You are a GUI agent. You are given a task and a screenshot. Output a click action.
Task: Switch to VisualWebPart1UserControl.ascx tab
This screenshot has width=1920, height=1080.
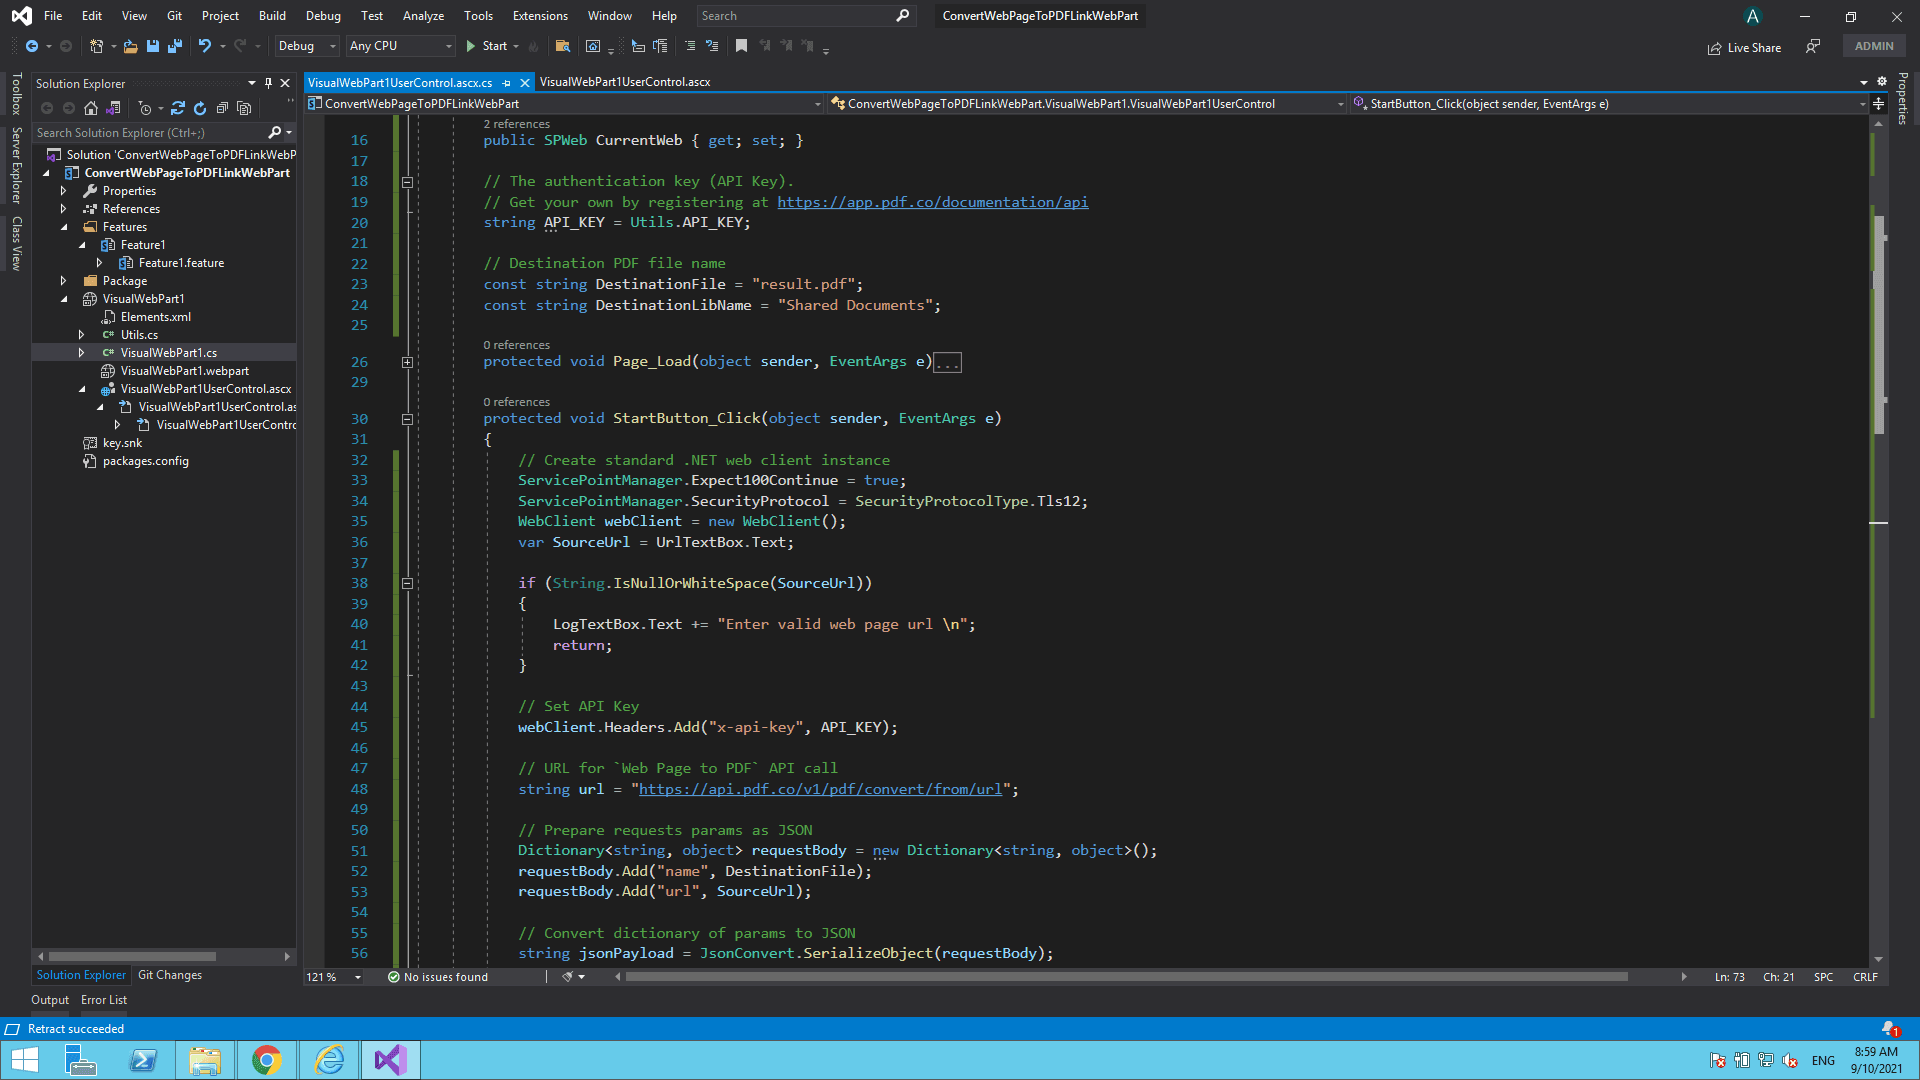[624, 82]
